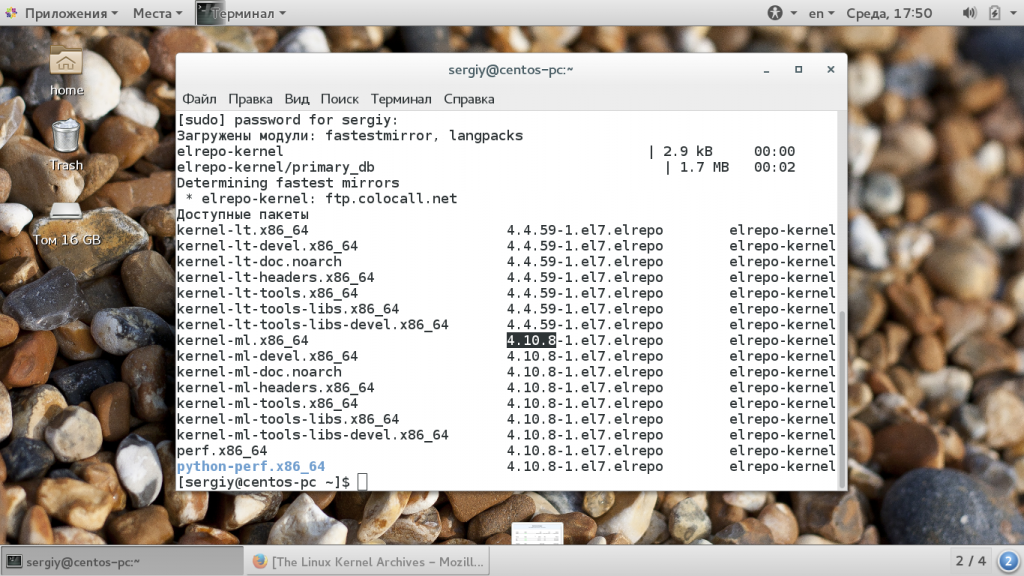Open the Trash desktop icon
1024x576 pixels.
pos(66,140)
